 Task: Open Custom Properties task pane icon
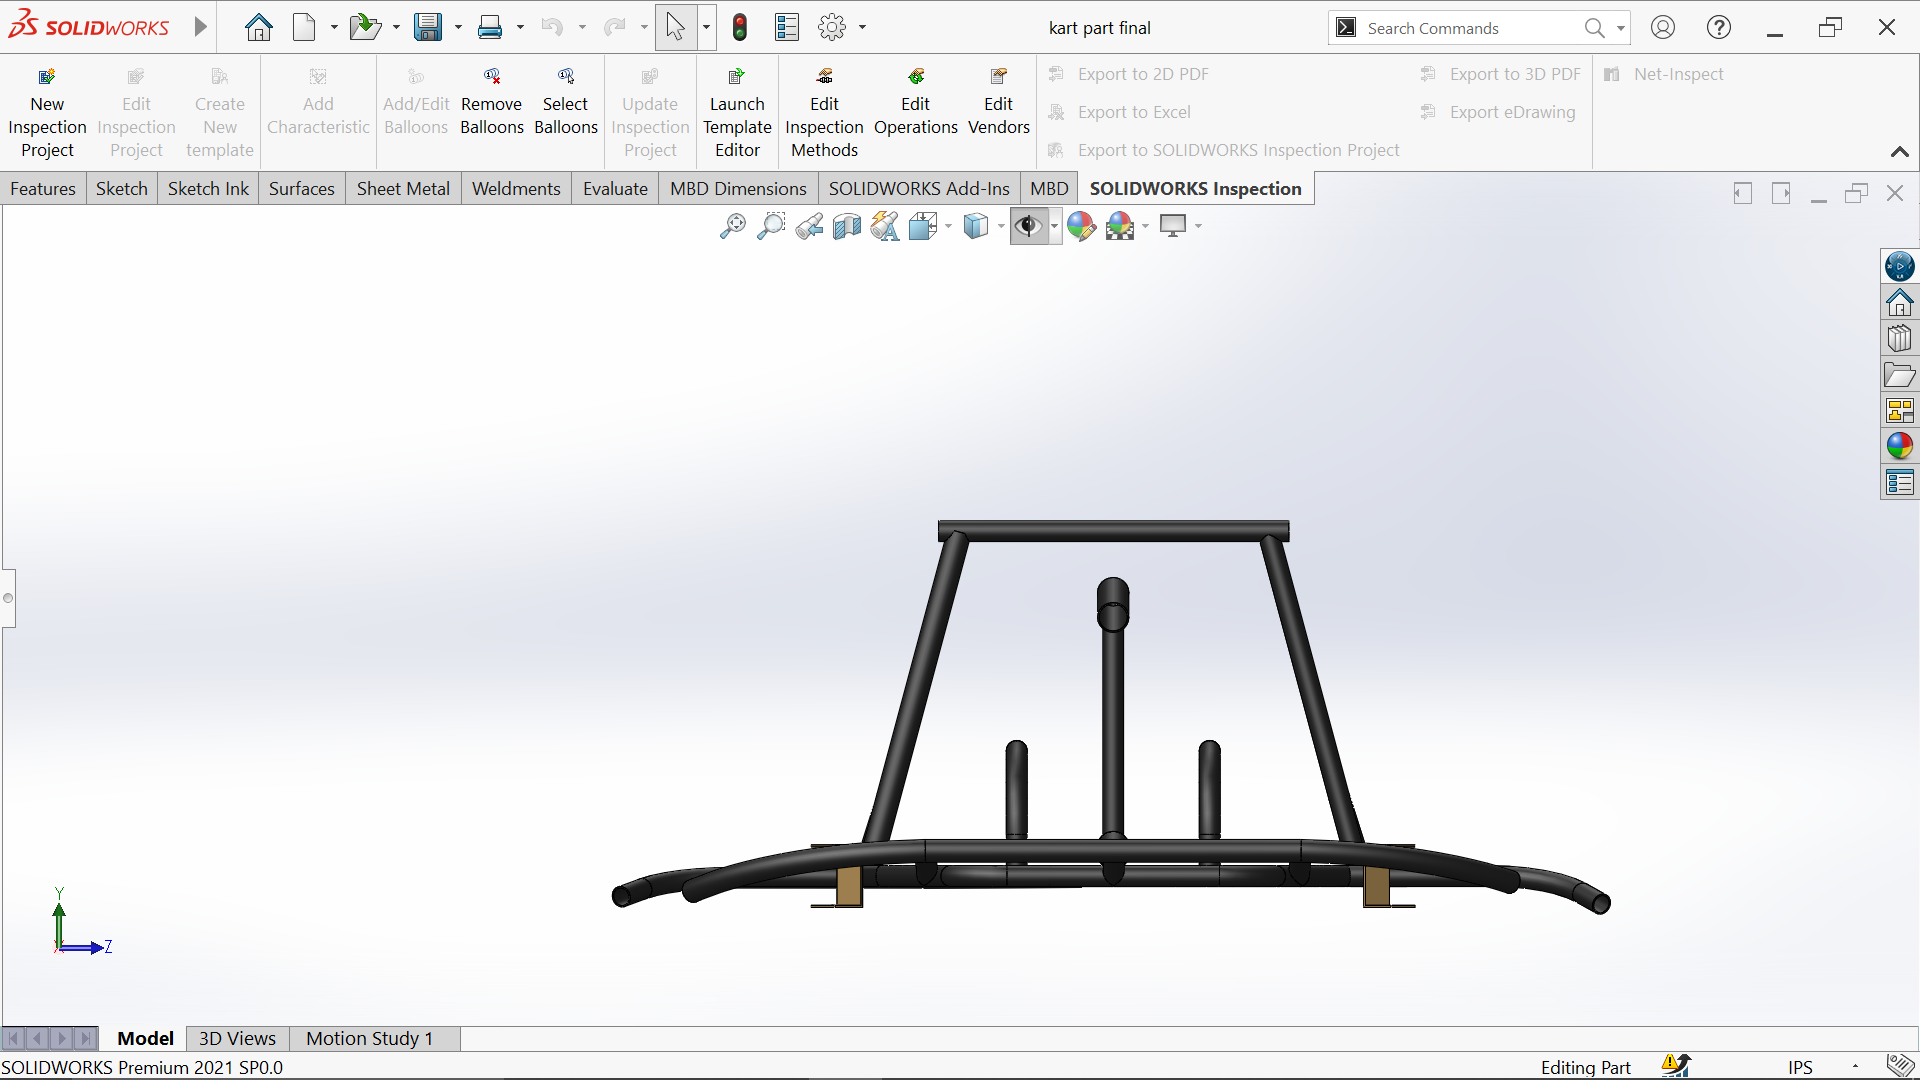1899,484
